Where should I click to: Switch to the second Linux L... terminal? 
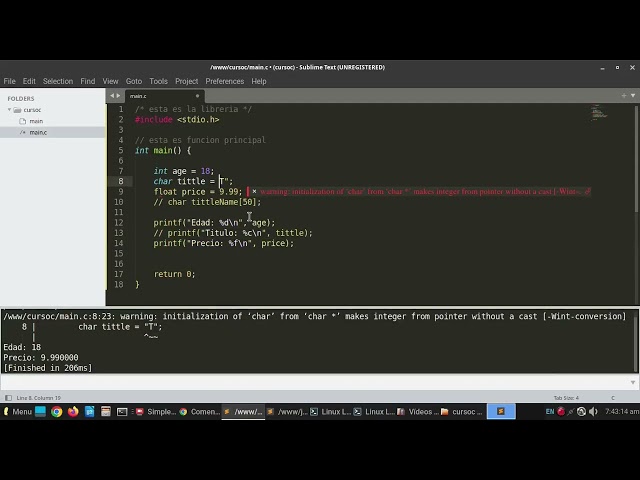click(x=374, y=412)
